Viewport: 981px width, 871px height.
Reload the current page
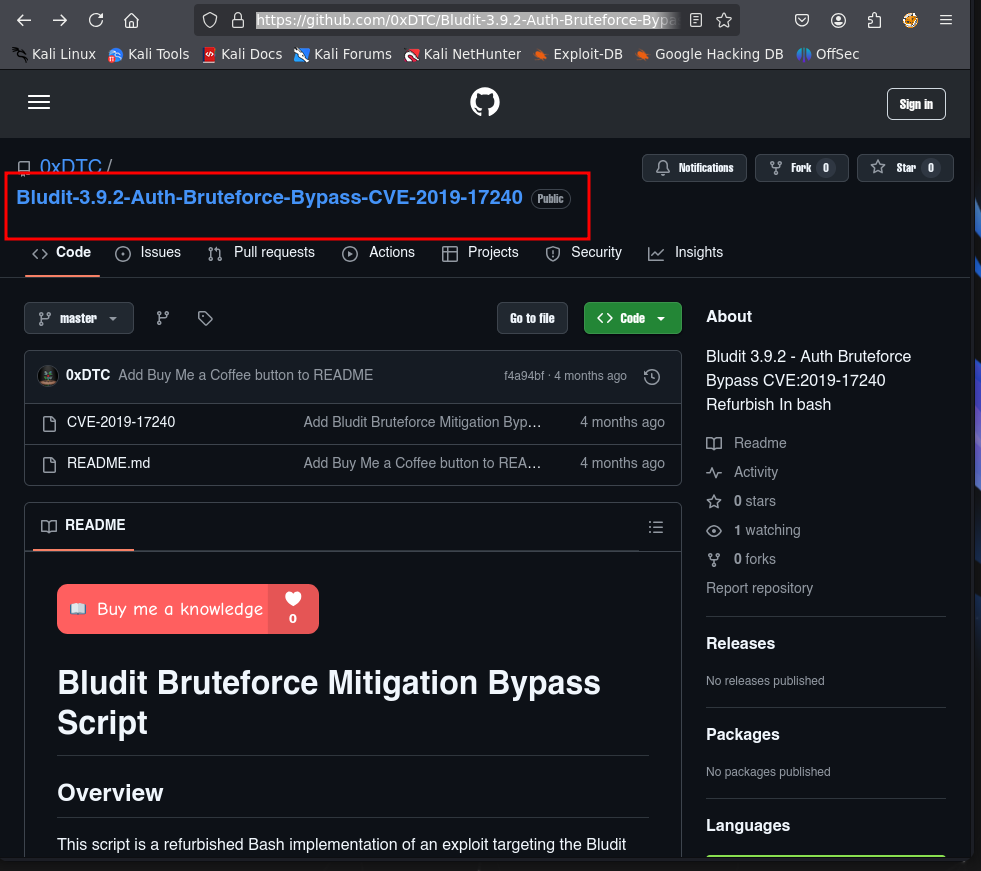(96, 21)
